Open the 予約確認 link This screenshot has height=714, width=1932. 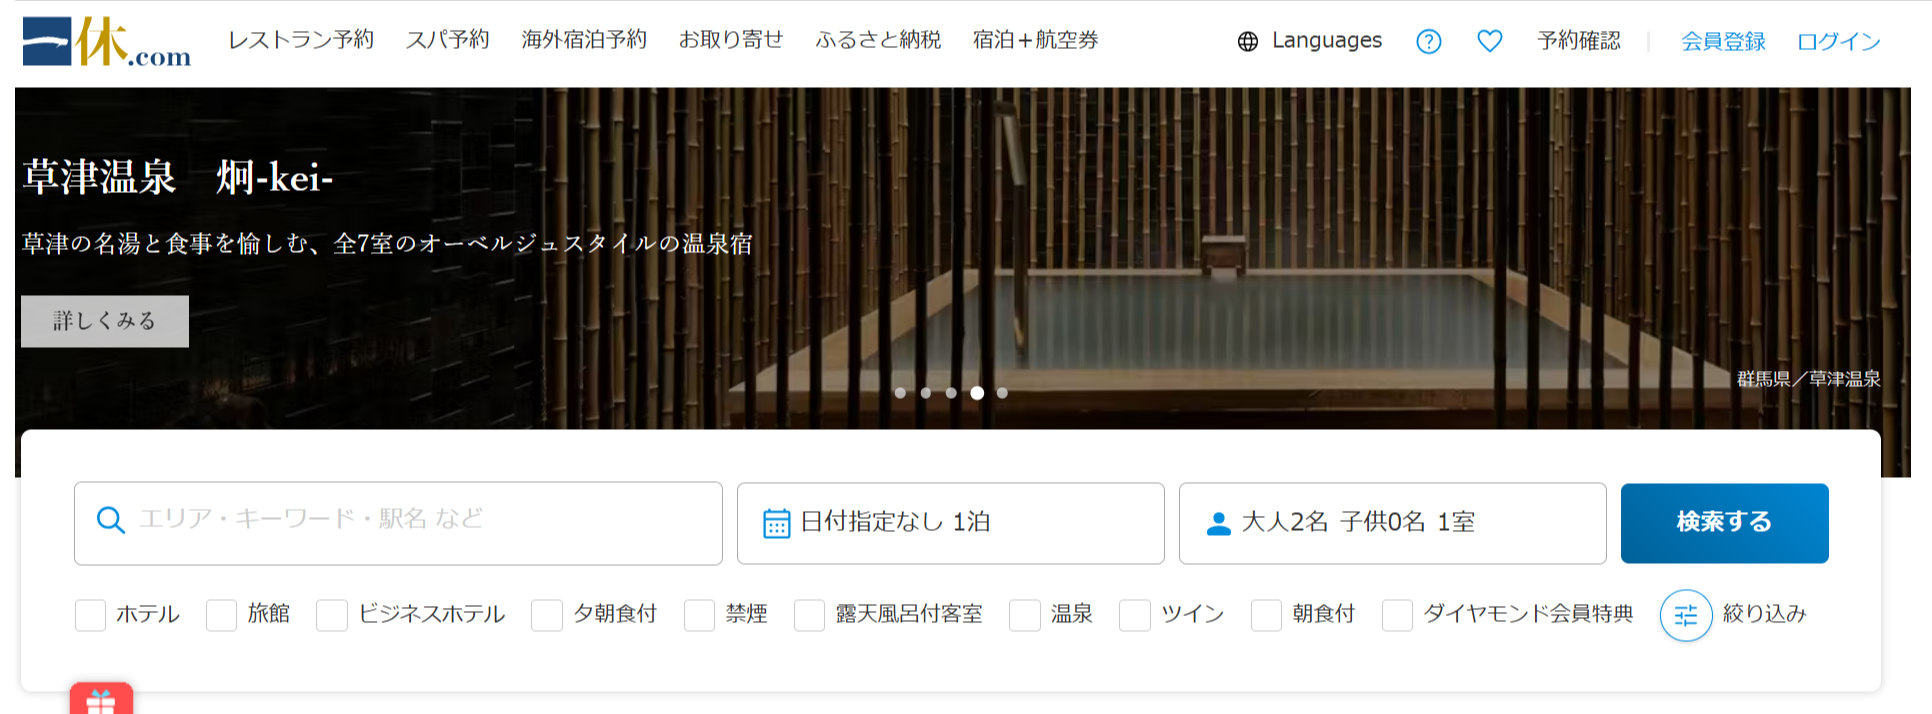coord(1579,41)
